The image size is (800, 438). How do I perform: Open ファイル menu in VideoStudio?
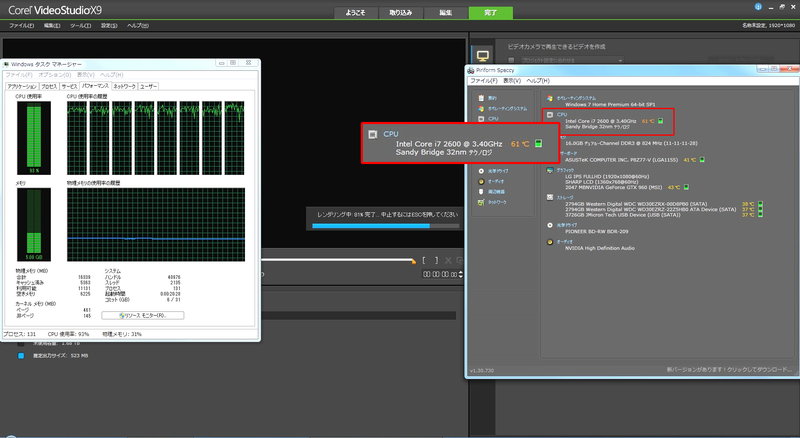pos(21,26)
